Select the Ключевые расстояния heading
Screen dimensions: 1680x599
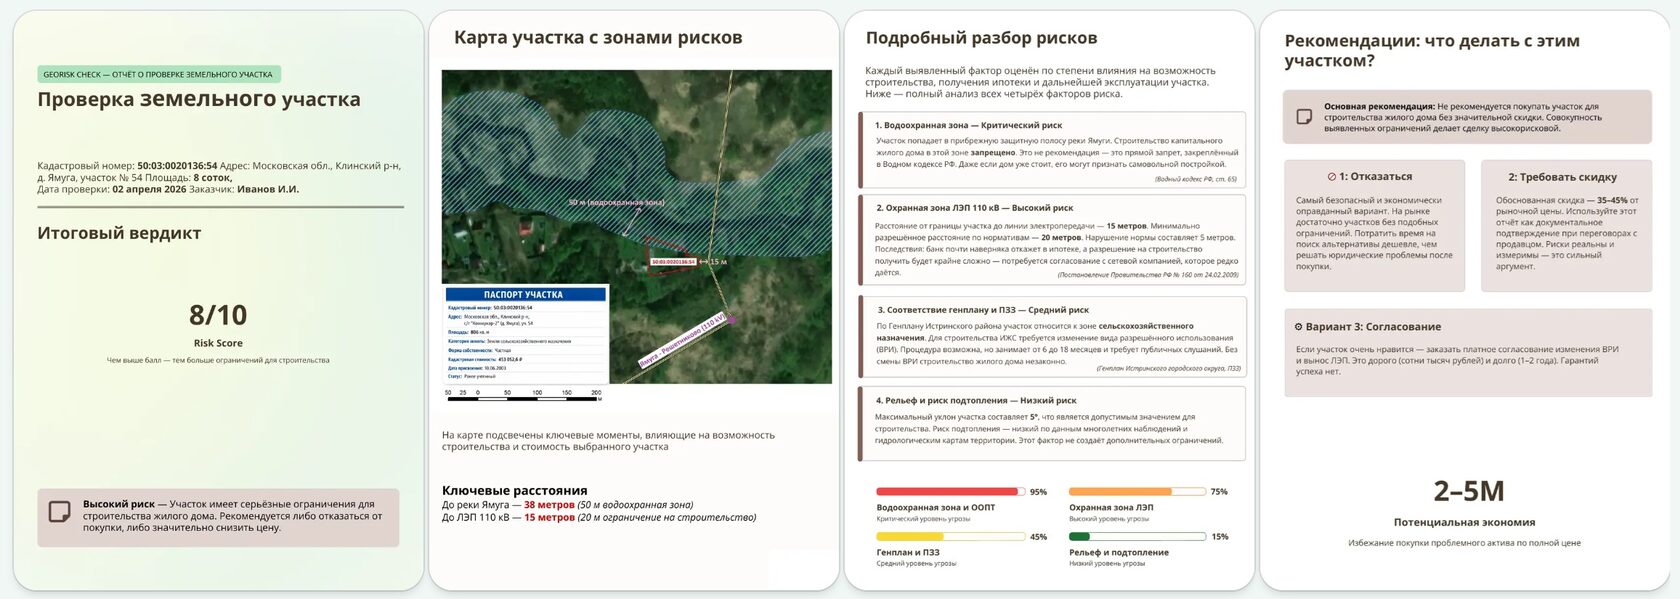pyautogui.click(x=515, y=491)
